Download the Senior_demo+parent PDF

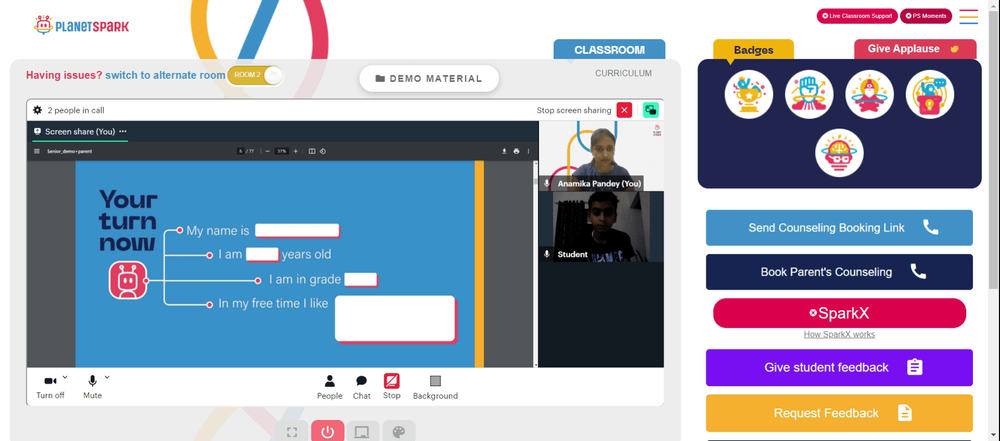point(504,151)
